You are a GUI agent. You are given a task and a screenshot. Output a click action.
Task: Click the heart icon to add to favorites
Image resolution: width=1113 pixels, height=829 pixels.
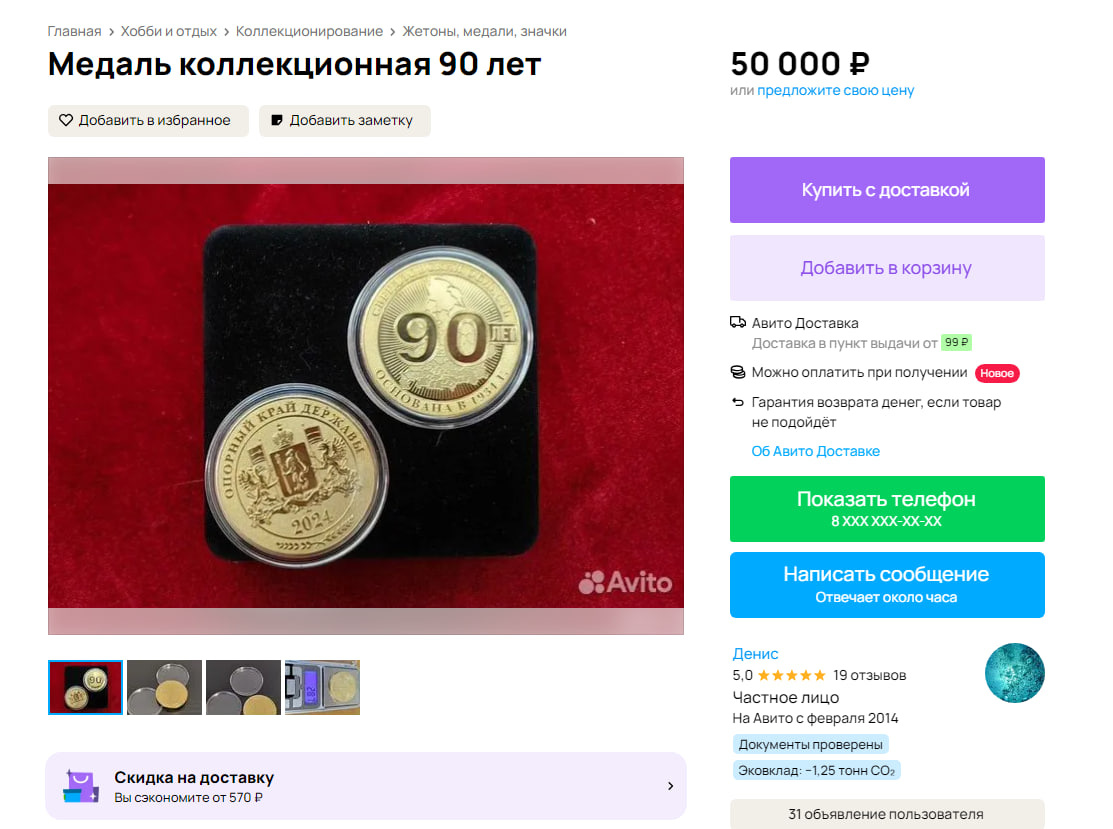pos(66,120)
